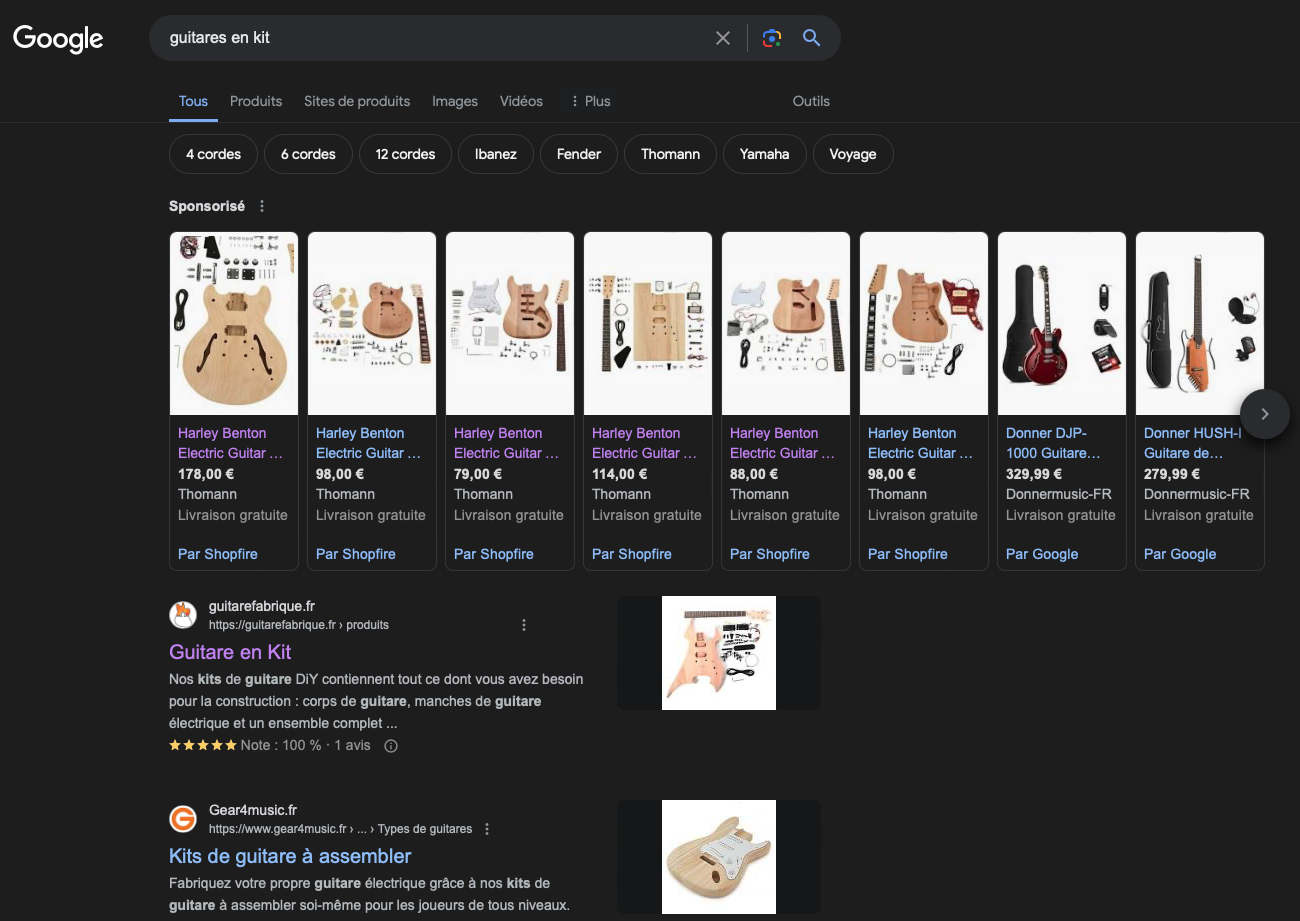Open the Sponsorisé three-dot options
The width and height of the screenshot is (1300, 921).
[x=262, y=206]
